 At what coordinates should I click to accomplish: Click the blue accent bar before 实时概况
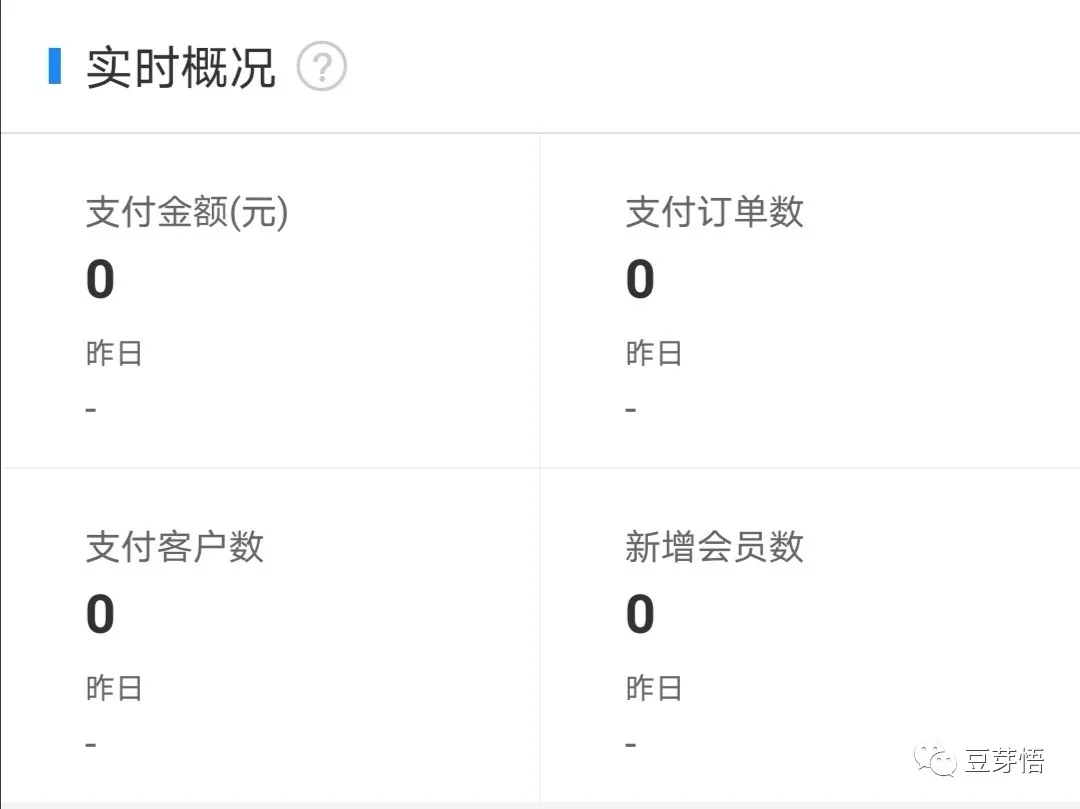pos(57,66)
